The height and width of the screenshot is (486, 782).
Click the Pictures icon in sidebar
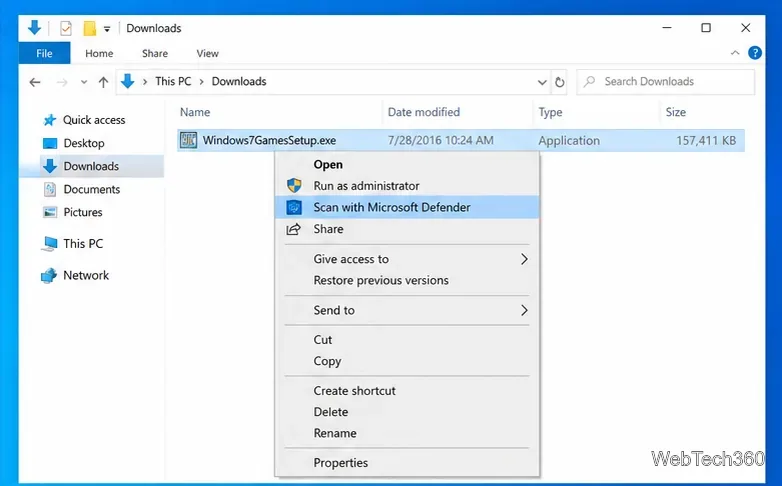click(50, 213)
